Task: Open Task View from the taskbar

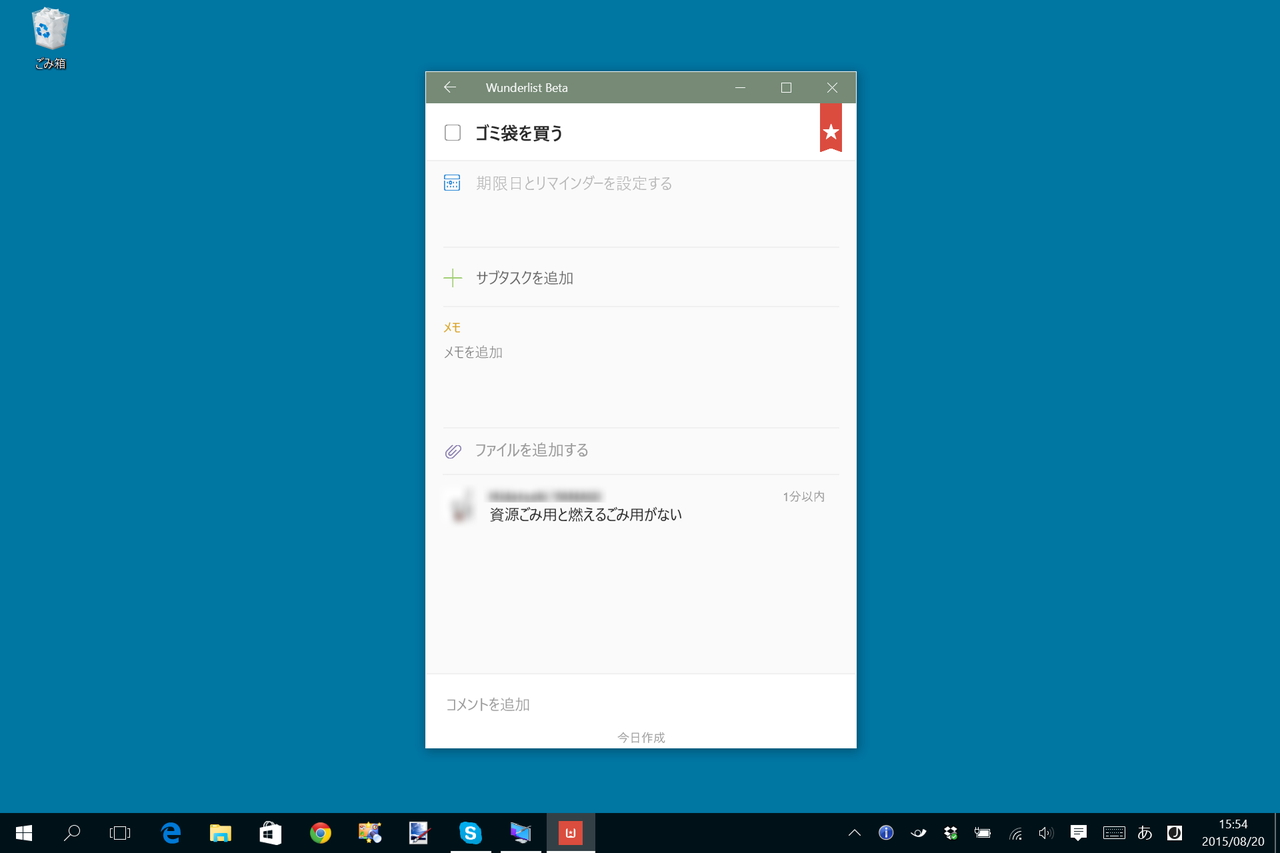Action: pyautogui.click(x=120, y=833)
